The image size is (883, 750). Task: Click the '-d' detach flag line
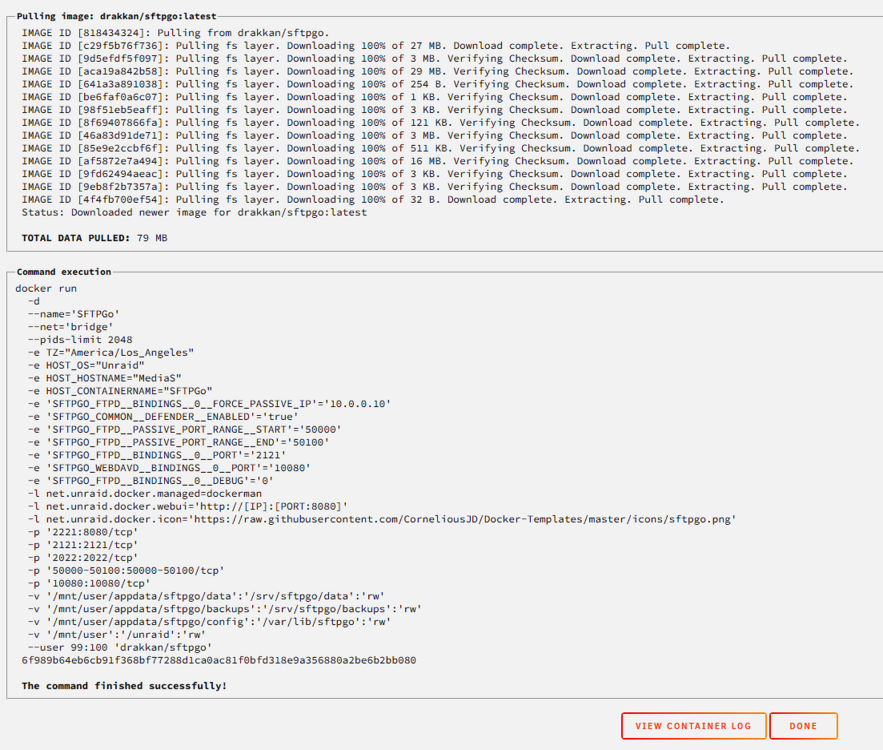pos(34,301)
